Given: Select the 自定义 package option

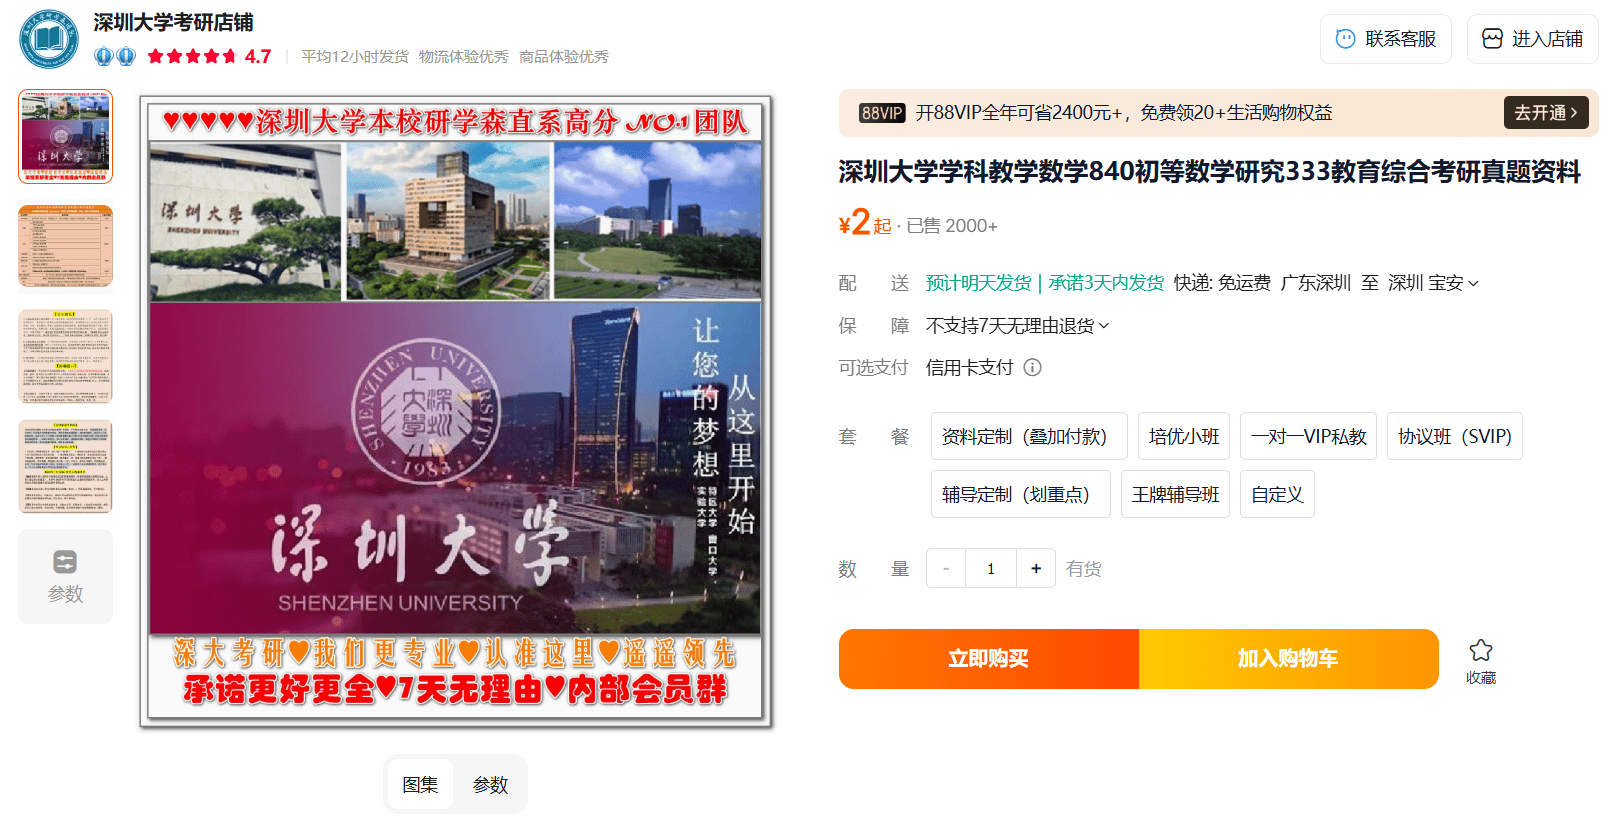Looking at the screenshot, I should (x=1277, y=494).
